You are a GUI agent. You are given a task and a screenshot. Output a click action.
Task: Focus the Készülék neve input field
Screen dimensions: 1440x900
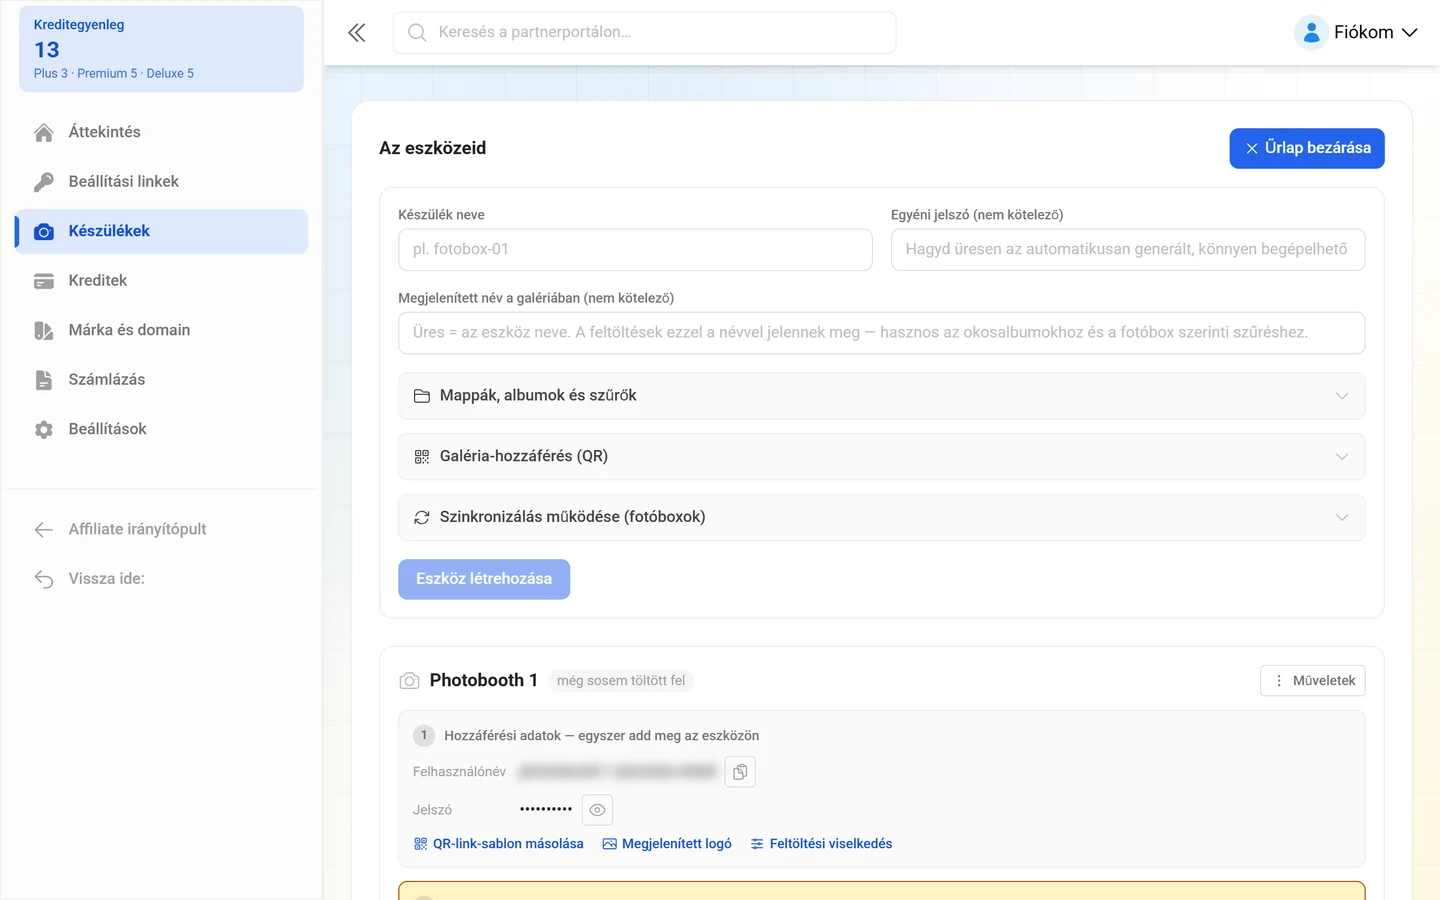pyautogui.click(x=635, y=250)
